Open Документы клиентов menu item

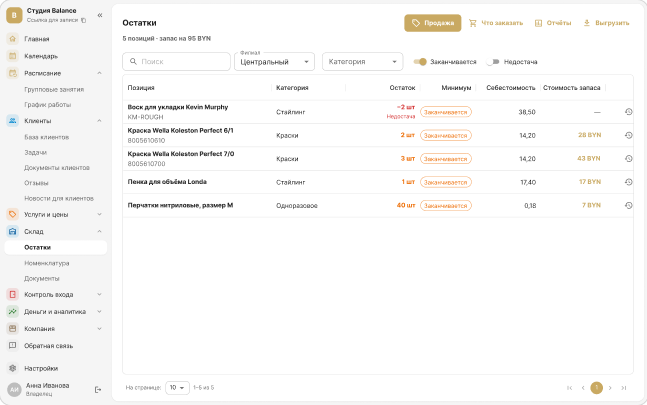click(56, 168)
